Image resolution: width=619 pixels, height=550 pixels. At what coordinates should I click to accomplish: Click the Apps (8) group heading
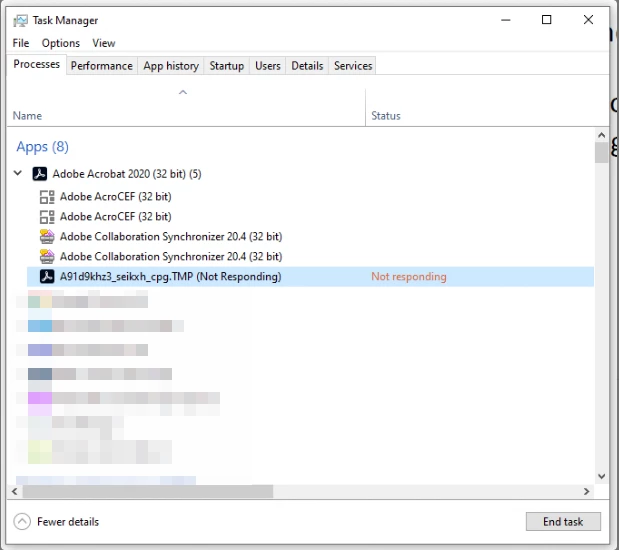pos(42,146)
